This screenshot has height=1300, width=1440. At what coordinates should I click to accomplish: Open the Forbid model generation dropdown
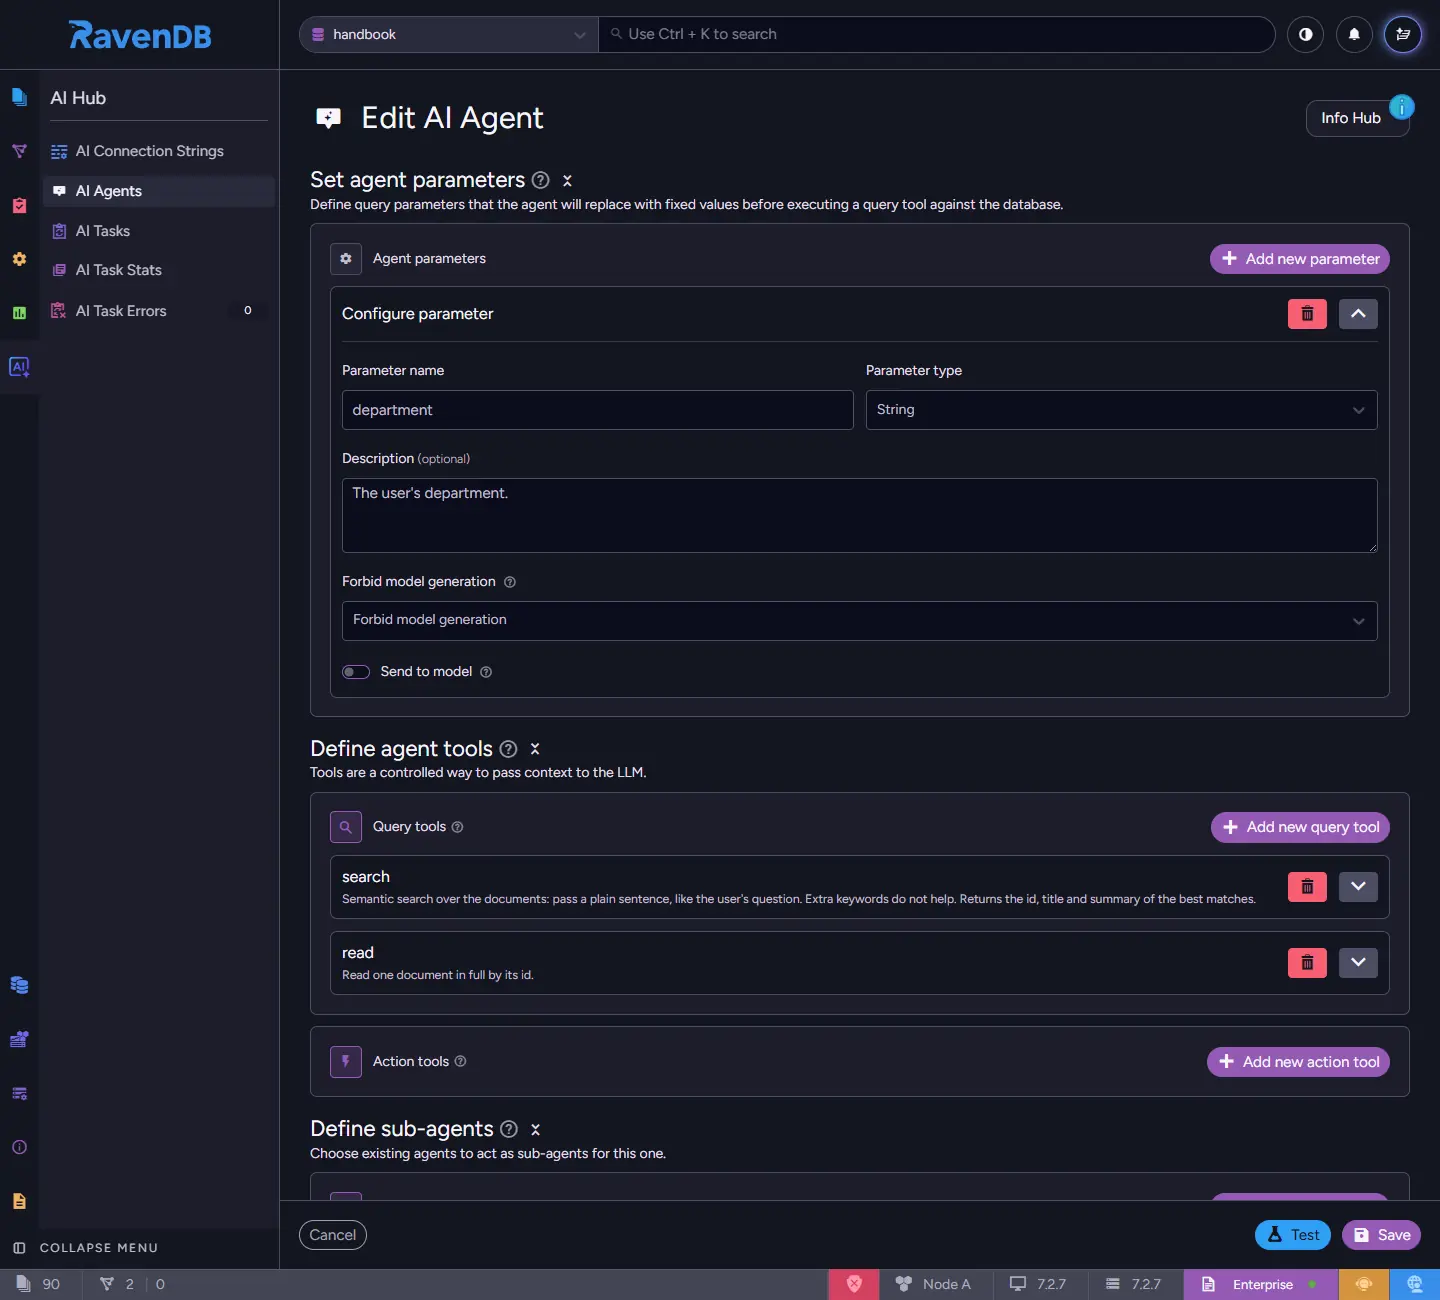(860, 621)
